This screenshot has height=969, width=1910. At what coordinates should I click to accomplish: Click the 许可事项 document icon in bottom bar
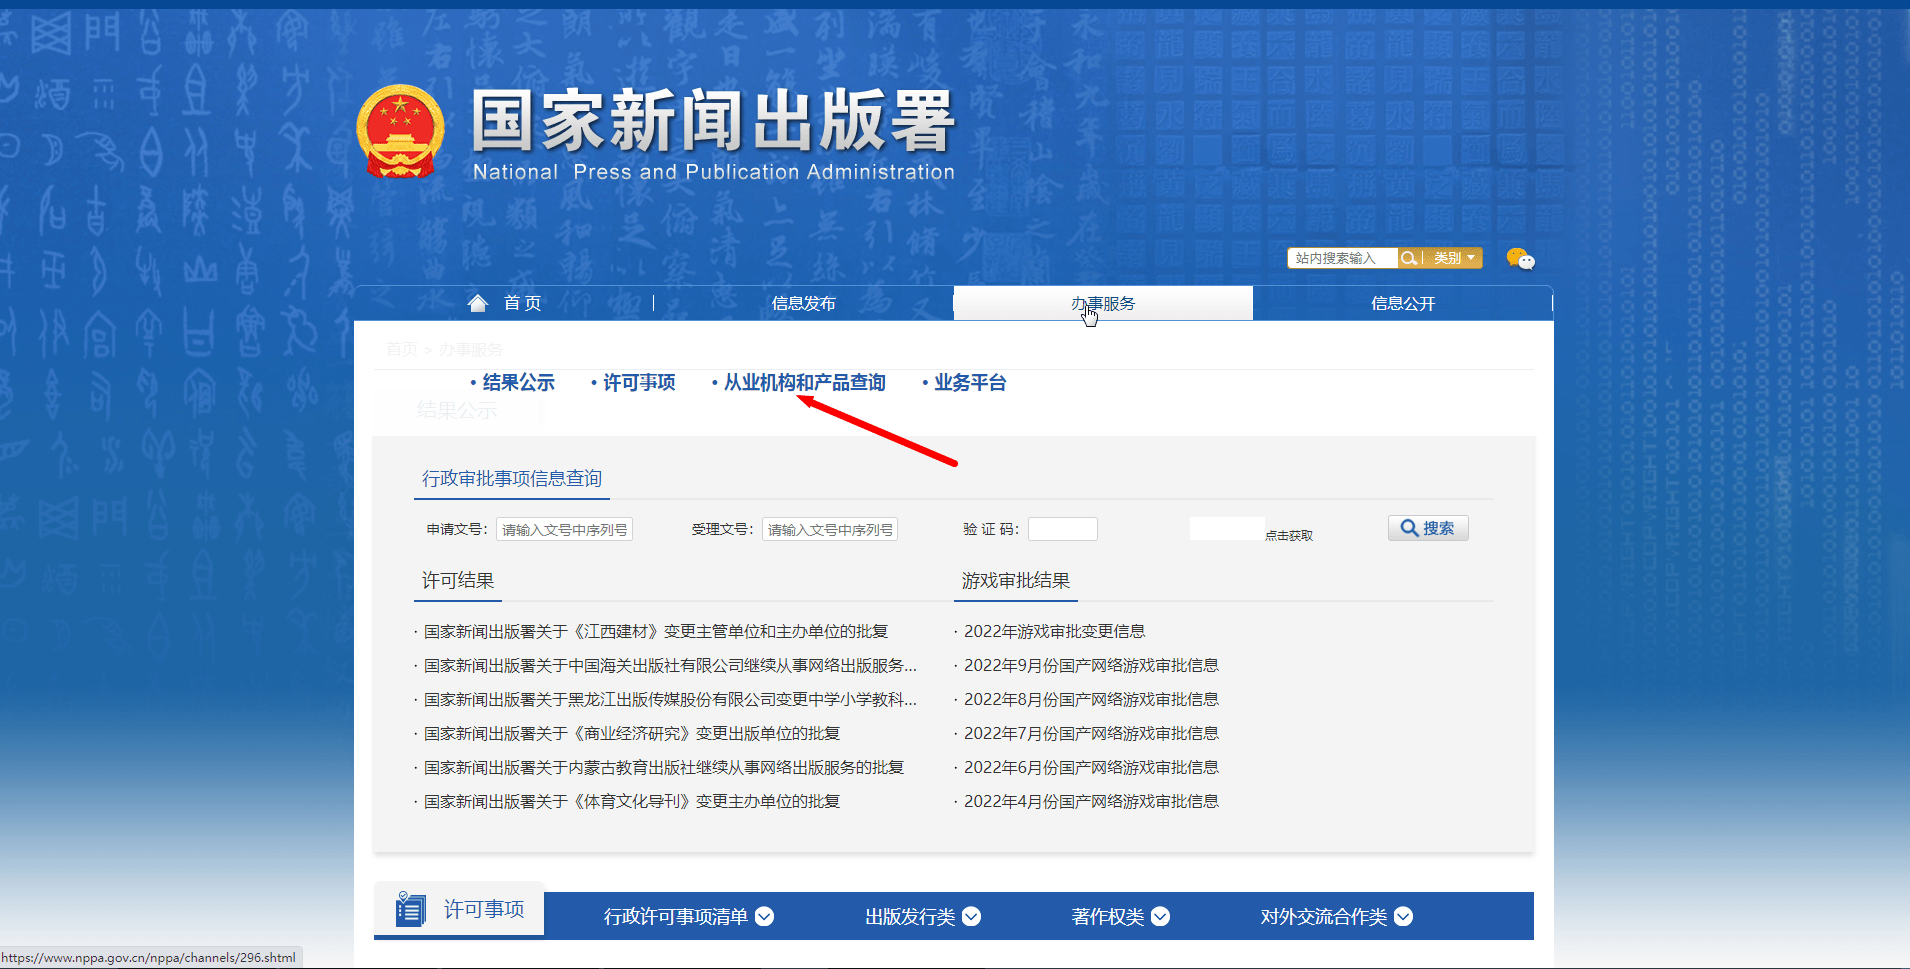pos(410,910)
